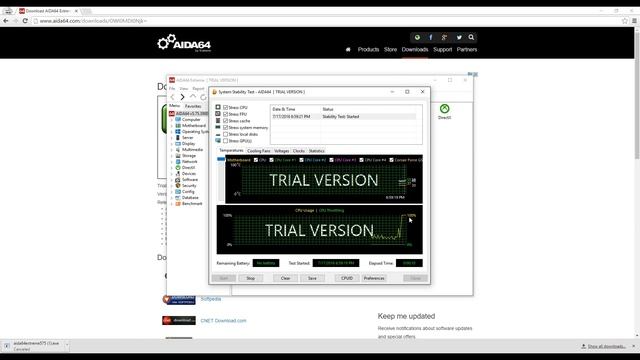640x360 pixels.
Task: Click the CNET download badge
Action: click(179, 320)
